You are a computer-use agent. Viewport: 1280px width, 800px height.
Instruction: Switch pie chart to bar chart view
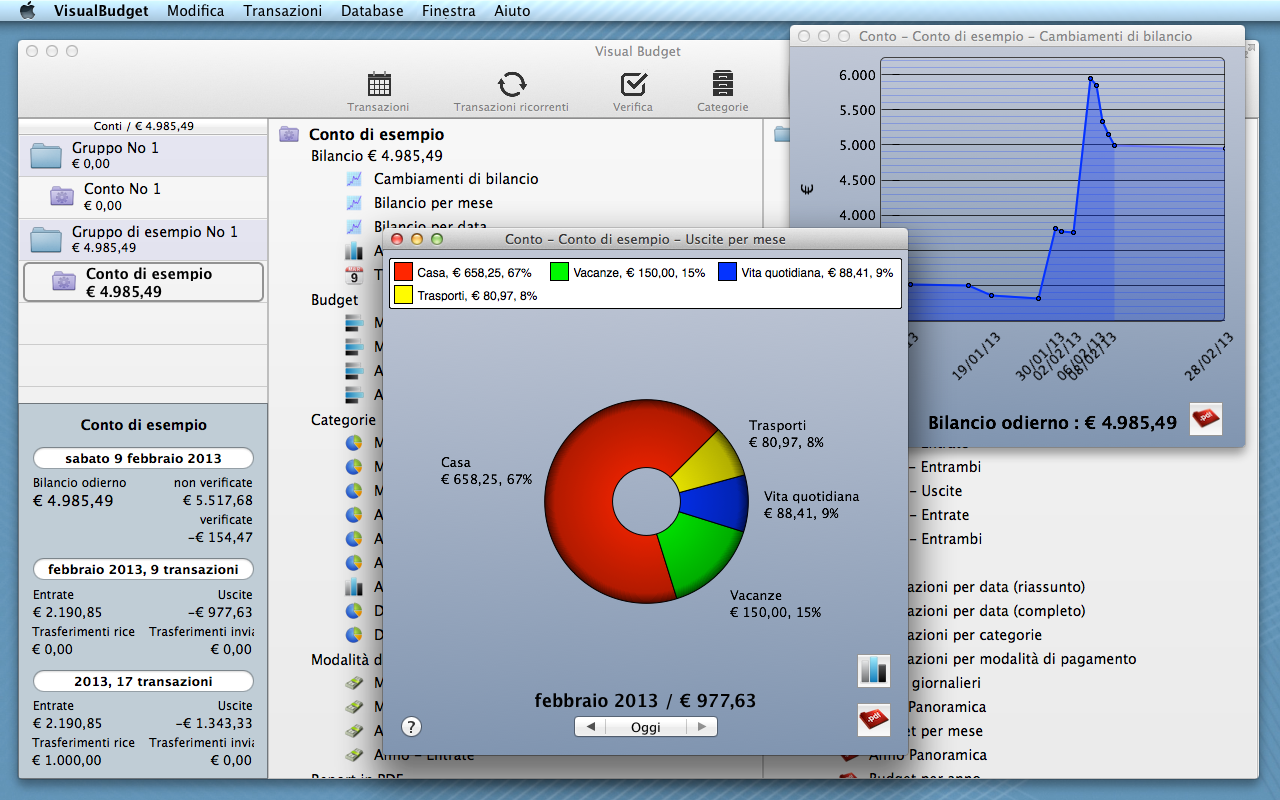tap(874, 670)
